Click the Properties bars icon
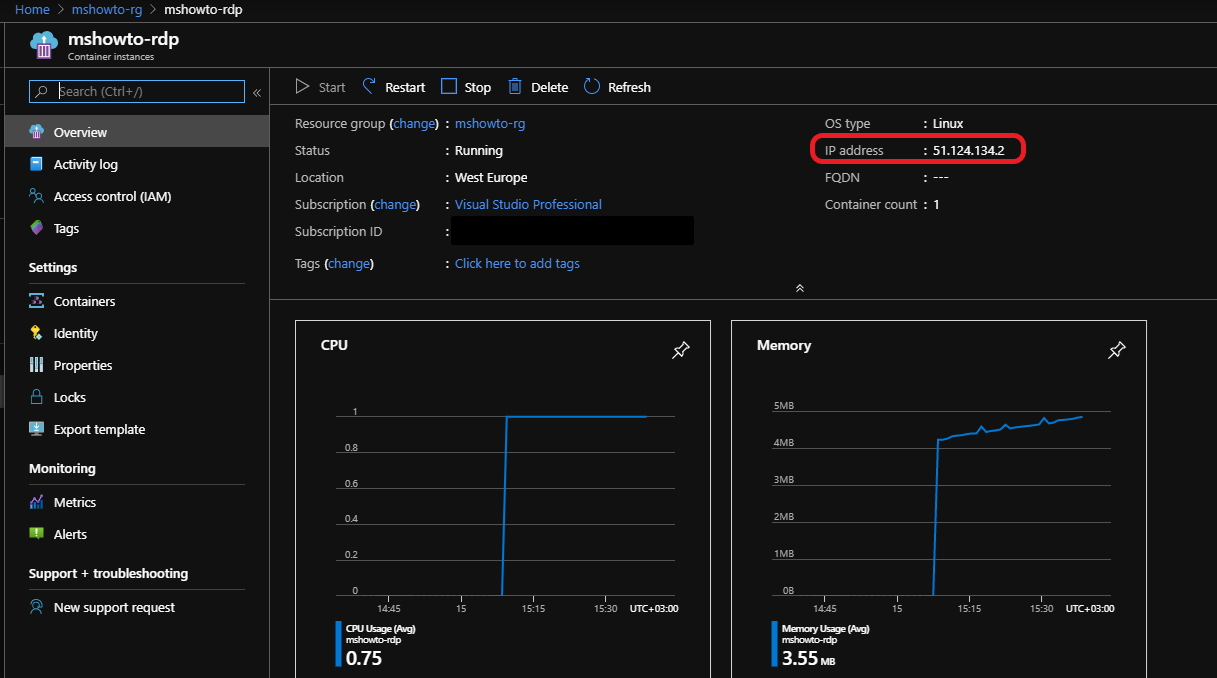The width and height of the screenshot is (1217, 678). tap(37, 365)
